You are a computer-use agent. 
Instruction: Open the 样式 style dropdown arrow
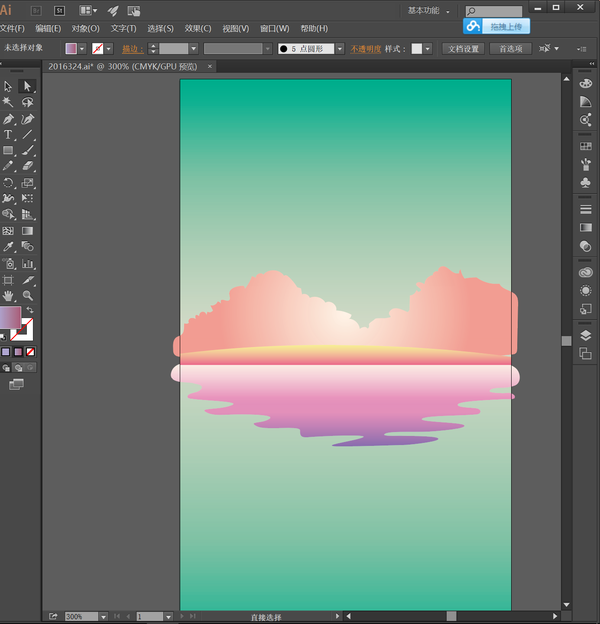pos(428,49)
